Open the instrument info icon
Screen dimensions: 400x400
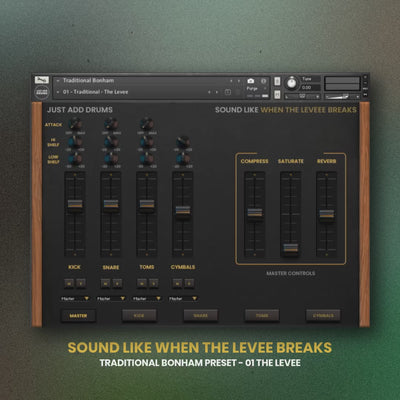[x=263, y=81]
